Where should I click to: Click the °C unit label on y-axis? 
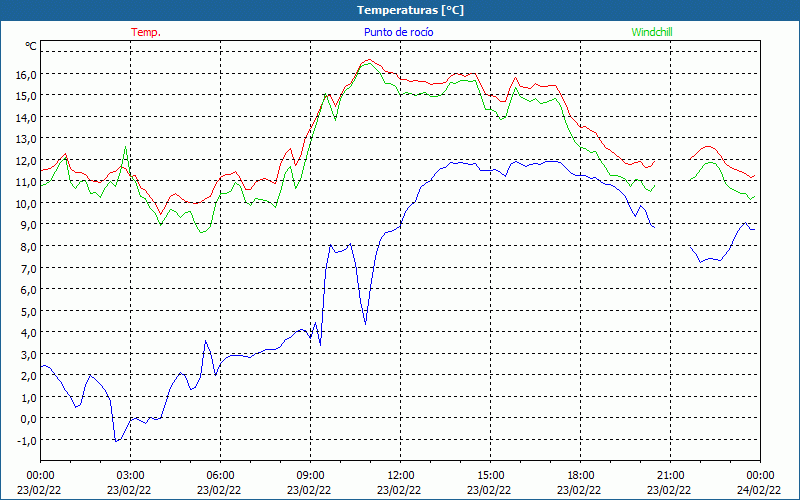click(x=31, y=46)
